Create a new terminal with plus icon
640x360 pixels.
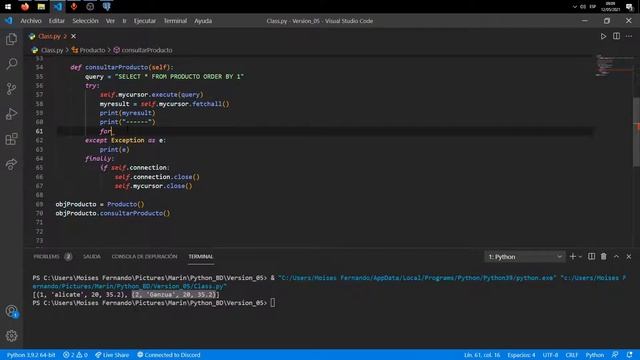pos(573,256)
